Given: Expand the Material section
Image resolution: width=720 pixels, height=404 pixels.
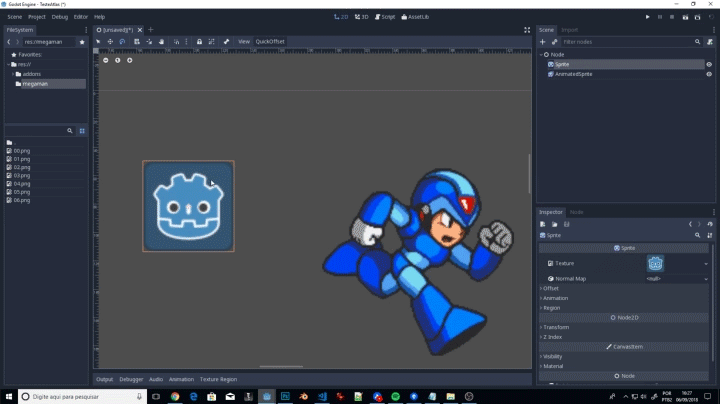Looking at the screenshot, I should 551,366.
